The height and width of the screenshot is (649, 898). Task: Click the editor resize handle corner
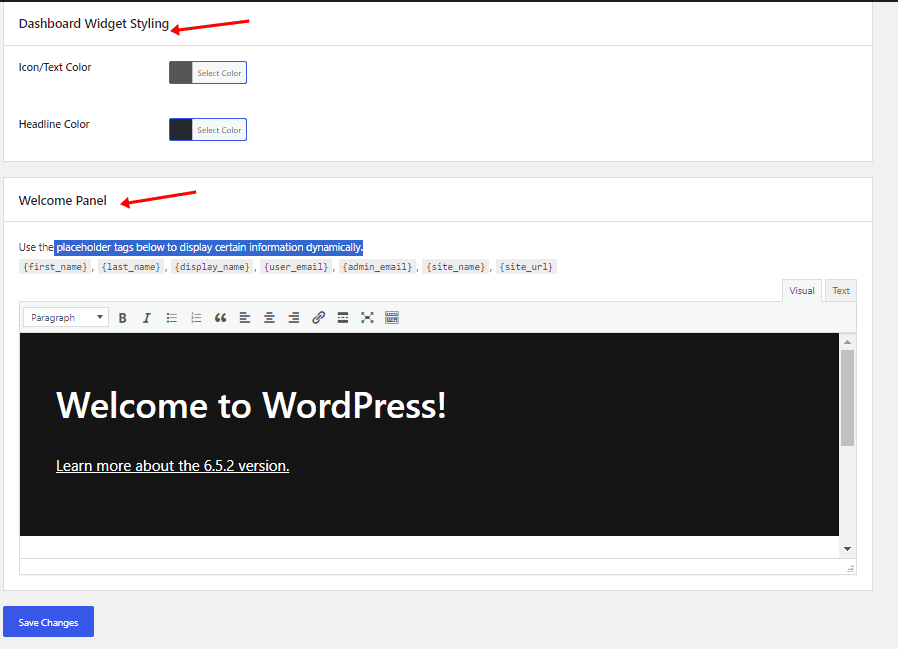click(x=850, y=568)
